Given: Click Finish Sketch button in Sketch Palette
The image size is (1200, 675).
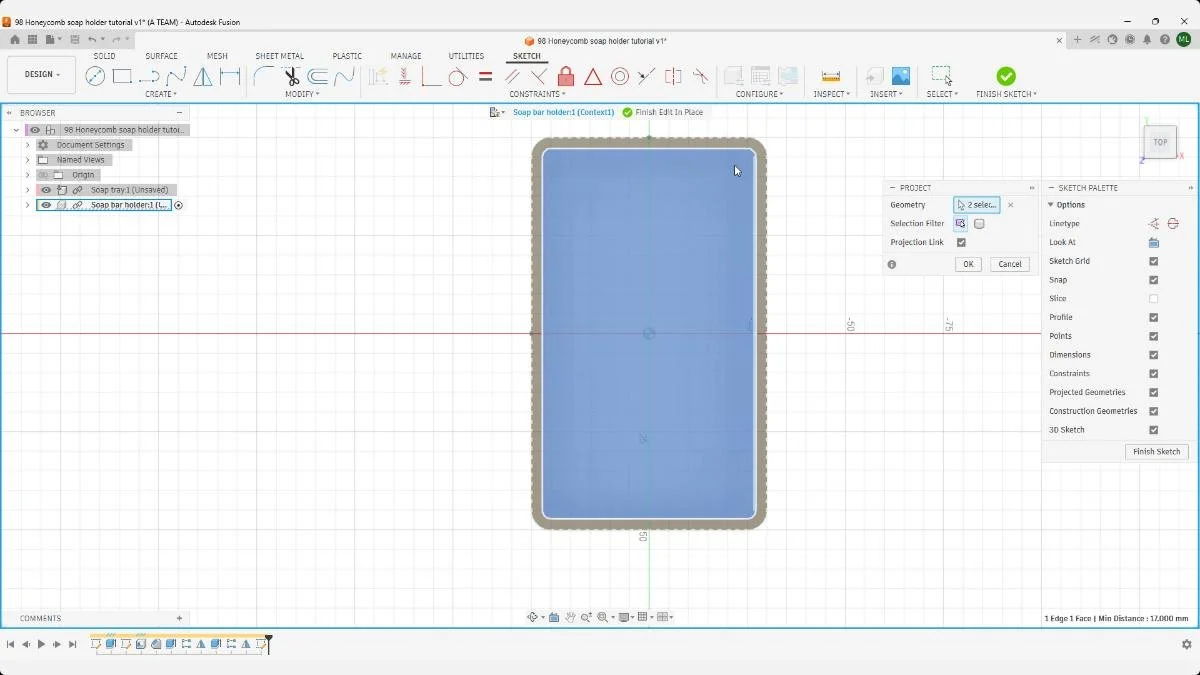Looking at the screenshot, I should [1156, 452].
